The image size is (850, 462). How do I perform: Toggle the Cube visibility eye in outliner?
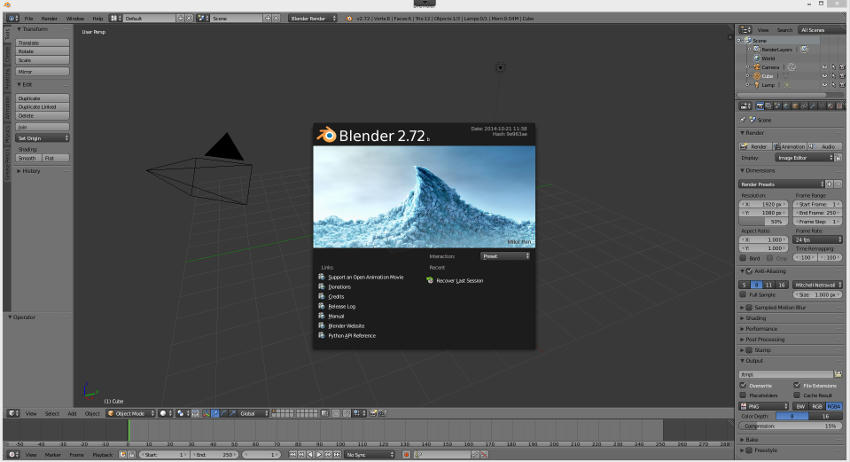pos(825,76)
